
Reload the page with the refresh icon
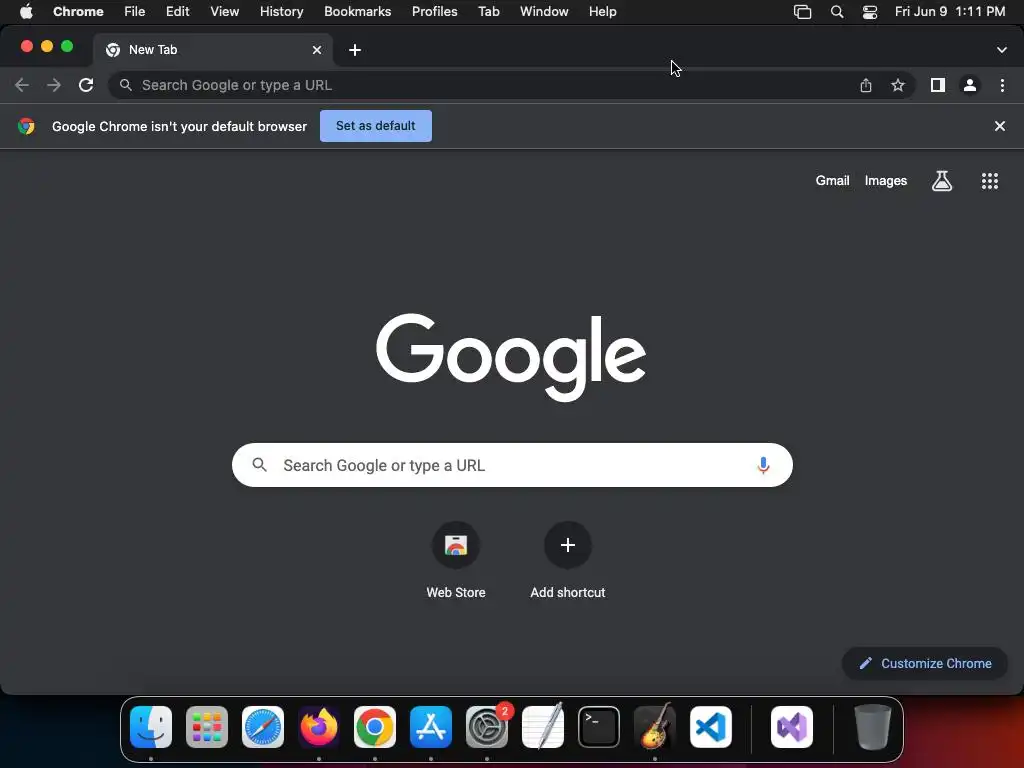(86, 85)
